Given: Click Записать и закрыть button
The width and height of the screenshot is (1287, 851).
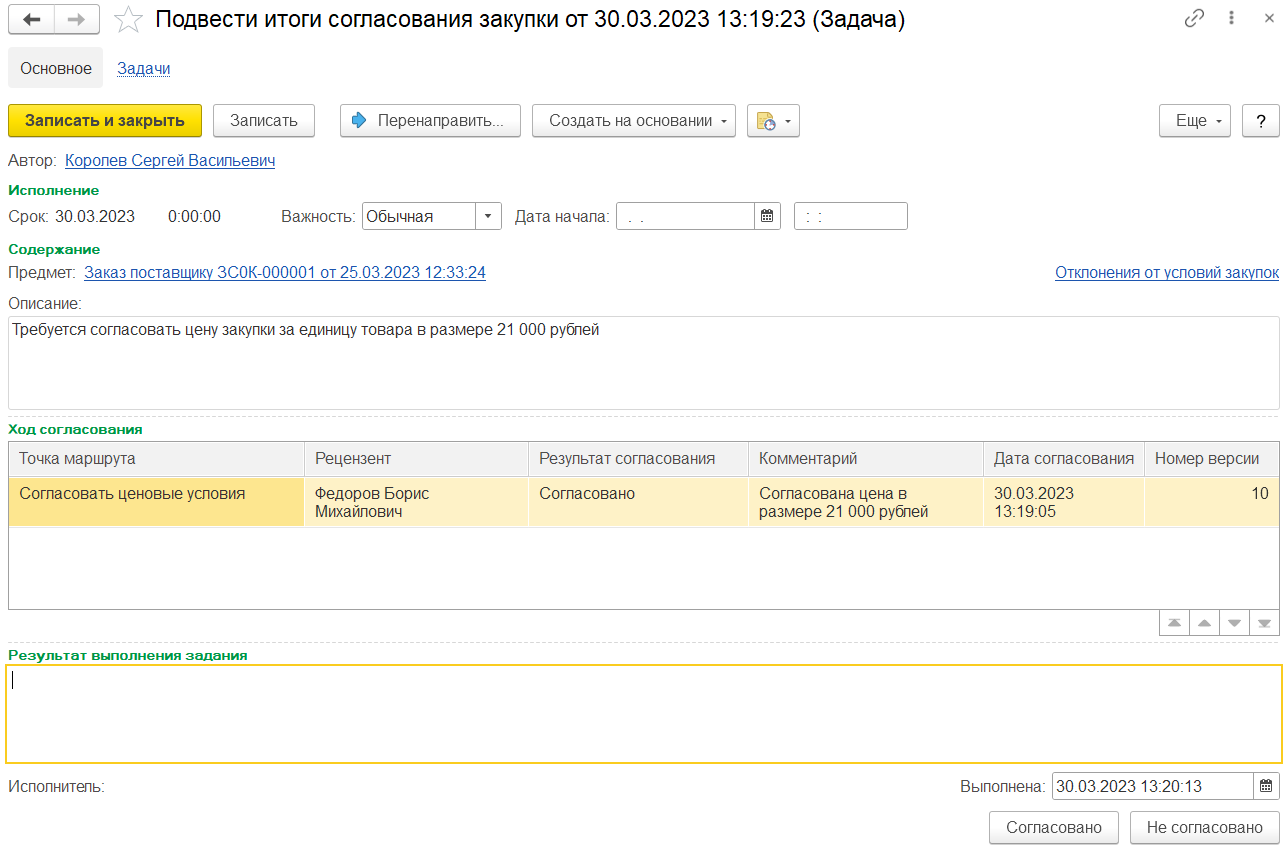Looking at the screenshot, I should click(x=105, y=120).
